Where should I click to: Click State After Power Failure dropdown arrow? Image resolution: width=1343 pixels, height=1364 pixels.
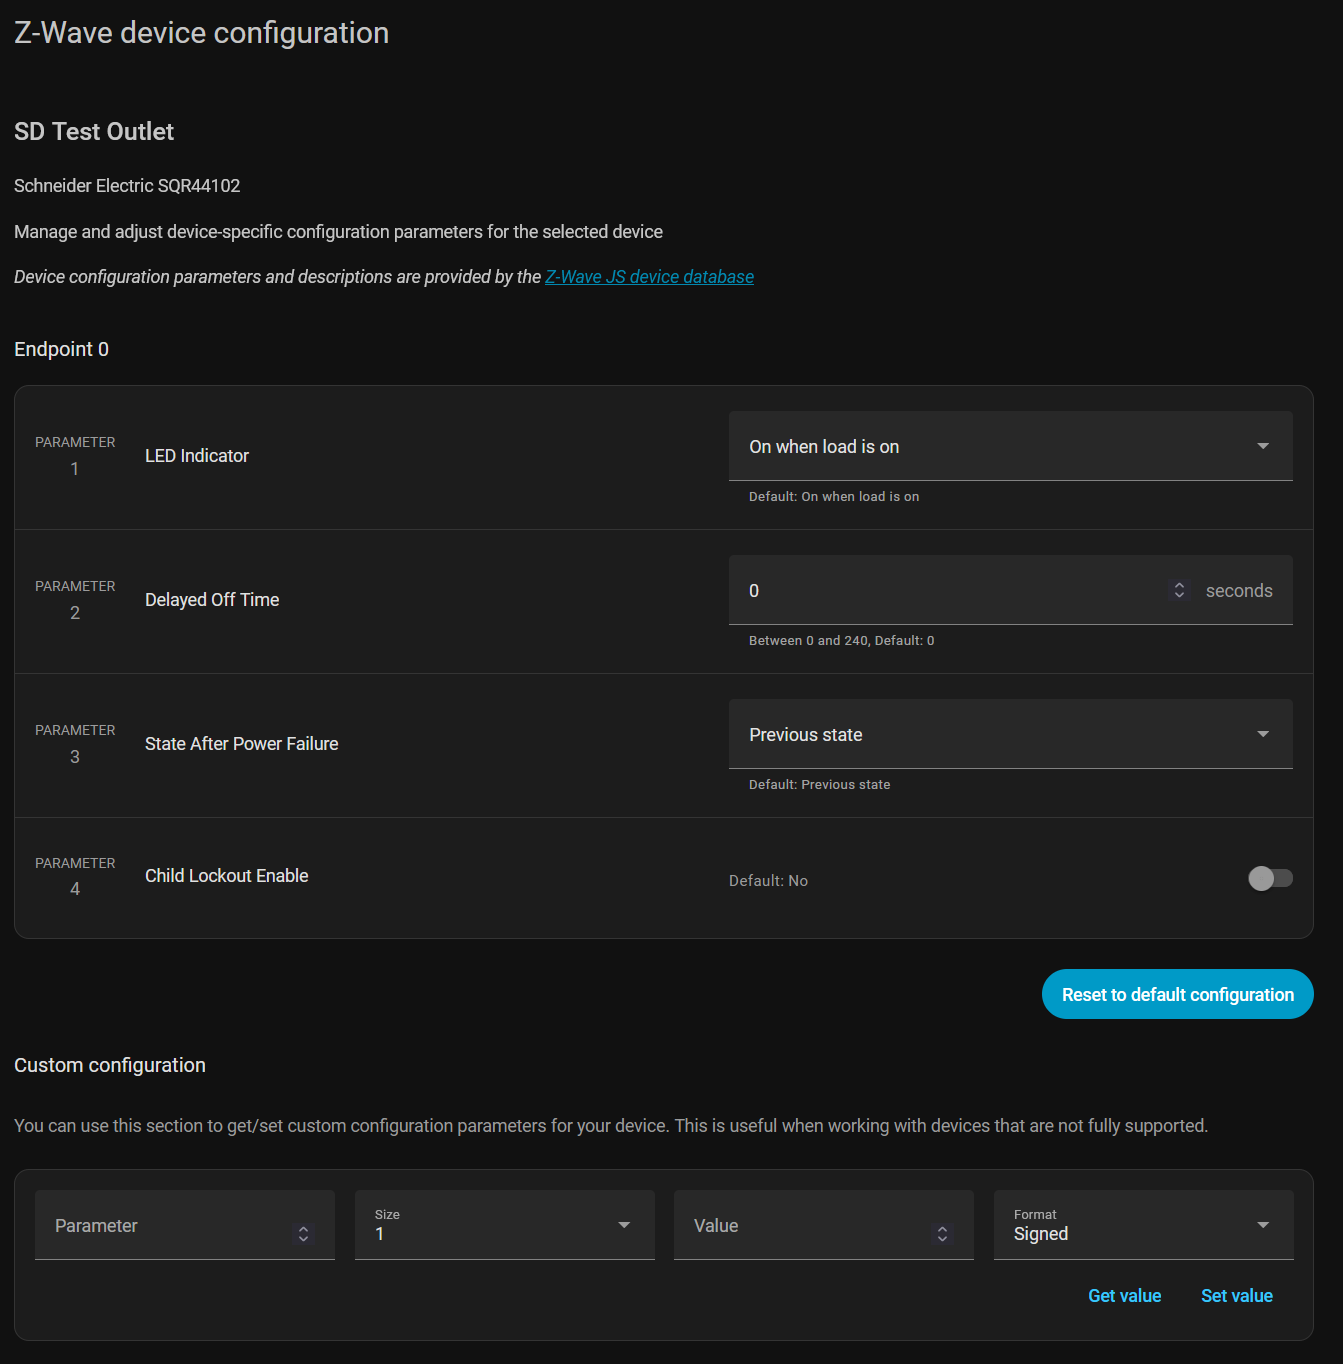click(x=1263, y=734)
